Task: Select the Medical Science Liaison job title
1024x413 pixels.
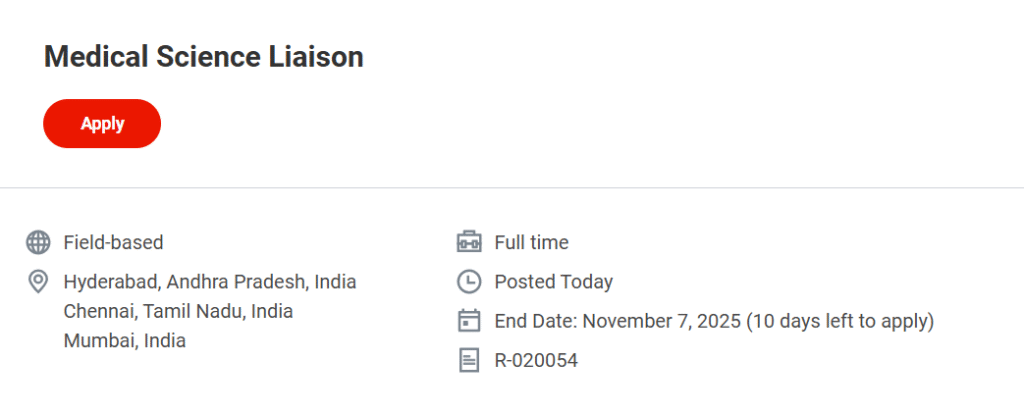Action: [203, 57]
